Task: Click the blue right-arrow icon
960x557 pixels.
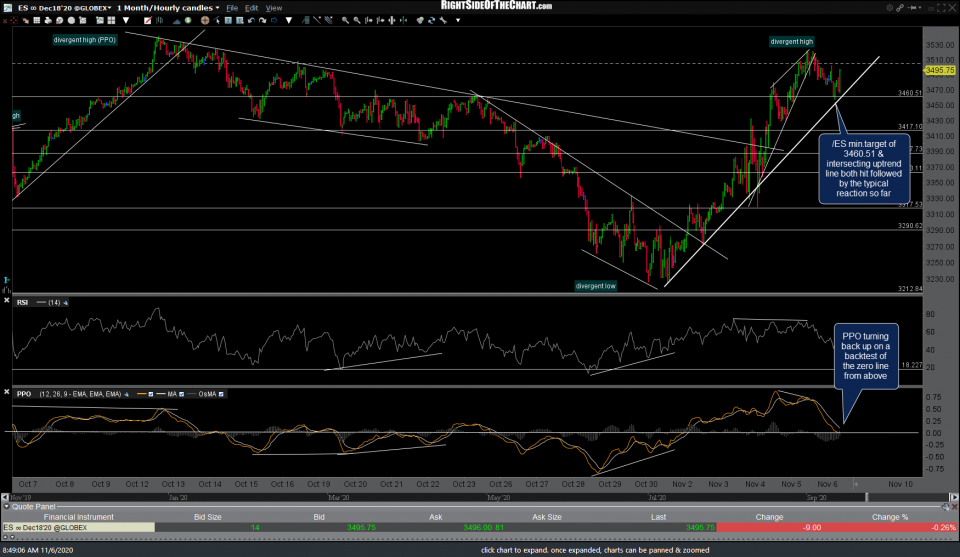Action: tap(274, 20)
